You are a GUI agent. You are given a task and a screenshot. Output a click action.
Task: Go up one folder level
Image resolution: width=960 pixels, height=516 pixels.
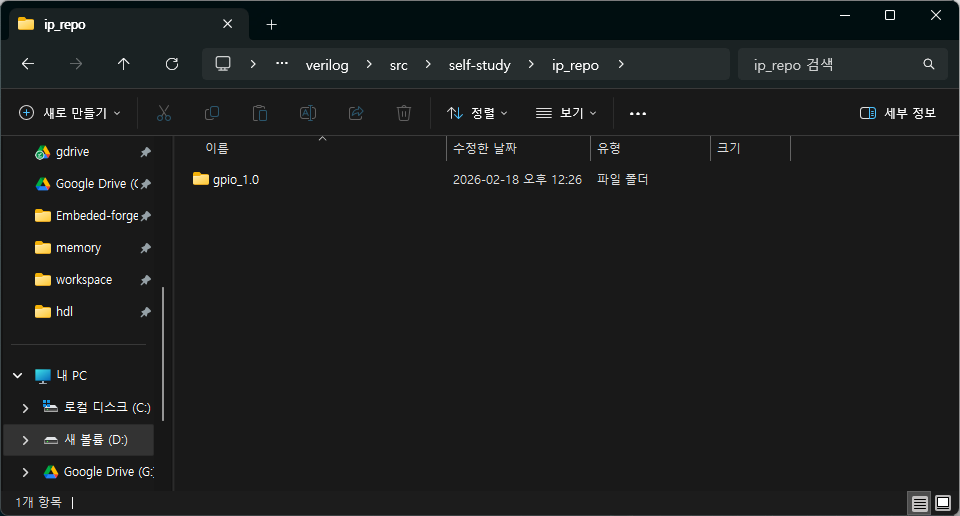click(124, 64)
